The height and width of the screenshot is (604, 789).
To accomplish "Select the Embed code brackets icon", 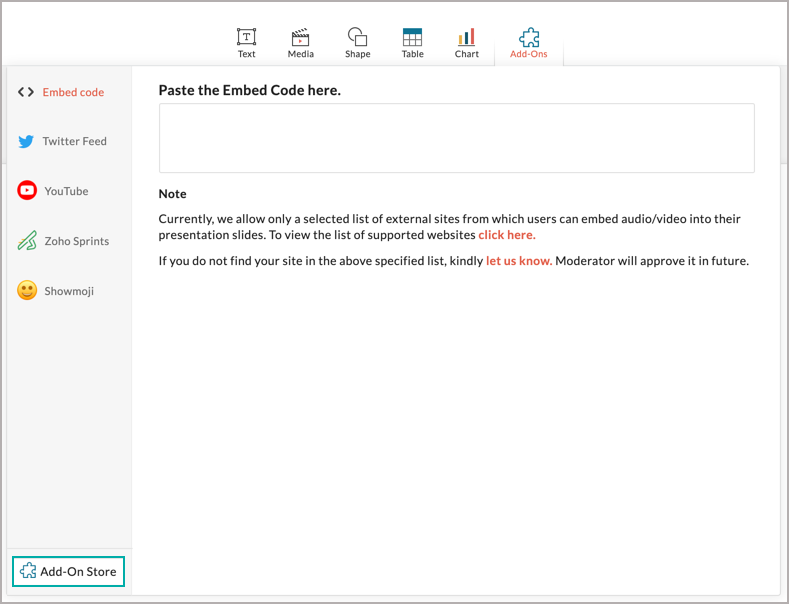I will (26, 92).
